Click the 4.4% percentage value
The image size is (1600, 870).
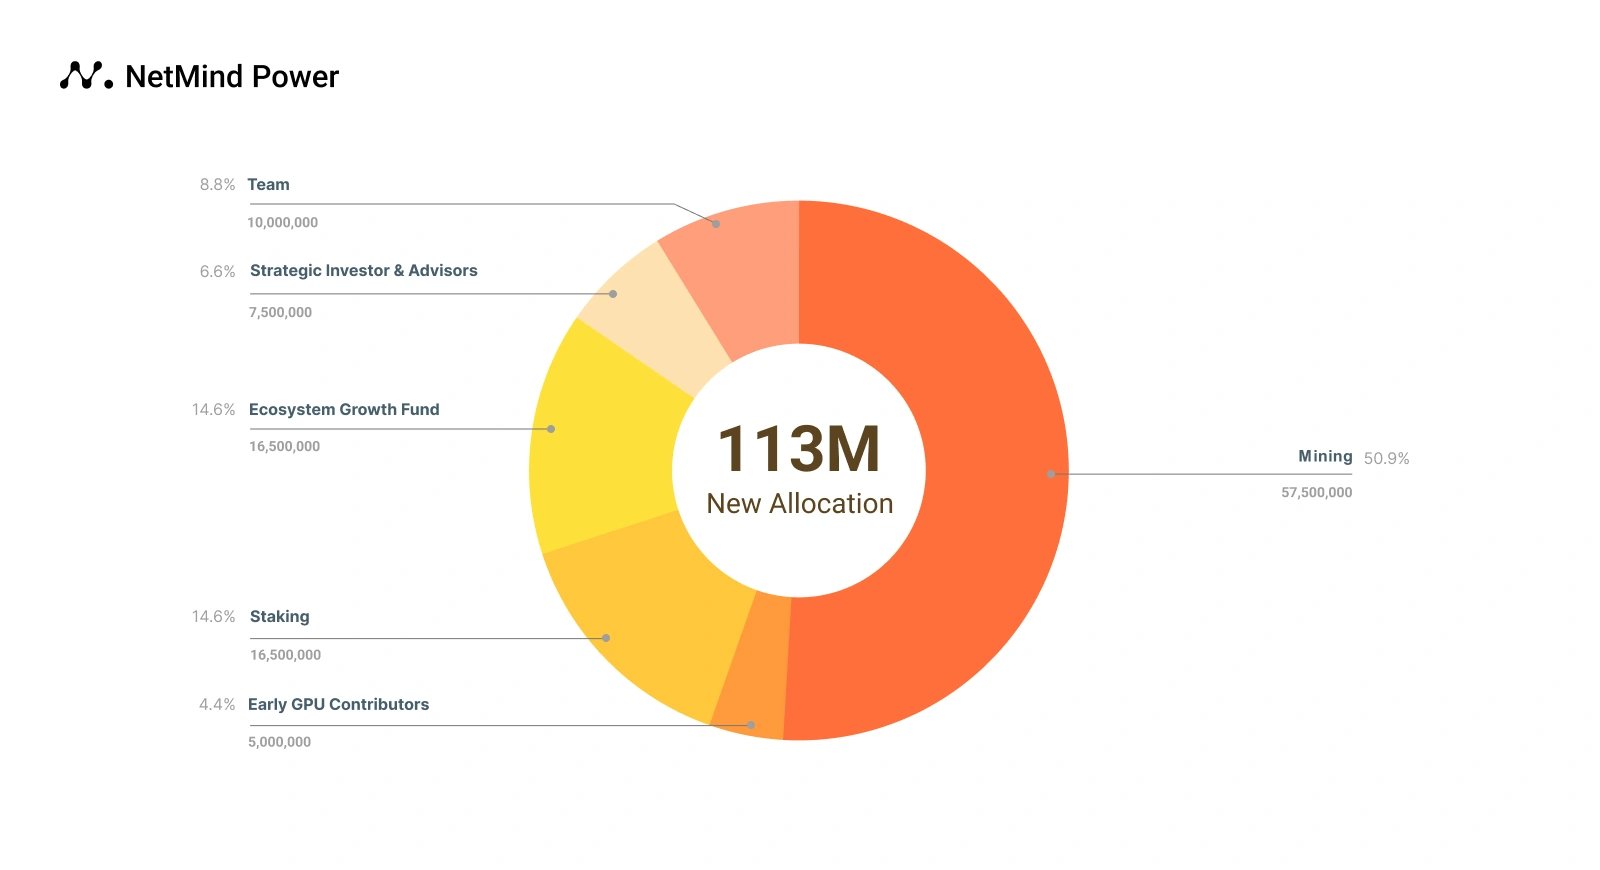click(217, 705)
